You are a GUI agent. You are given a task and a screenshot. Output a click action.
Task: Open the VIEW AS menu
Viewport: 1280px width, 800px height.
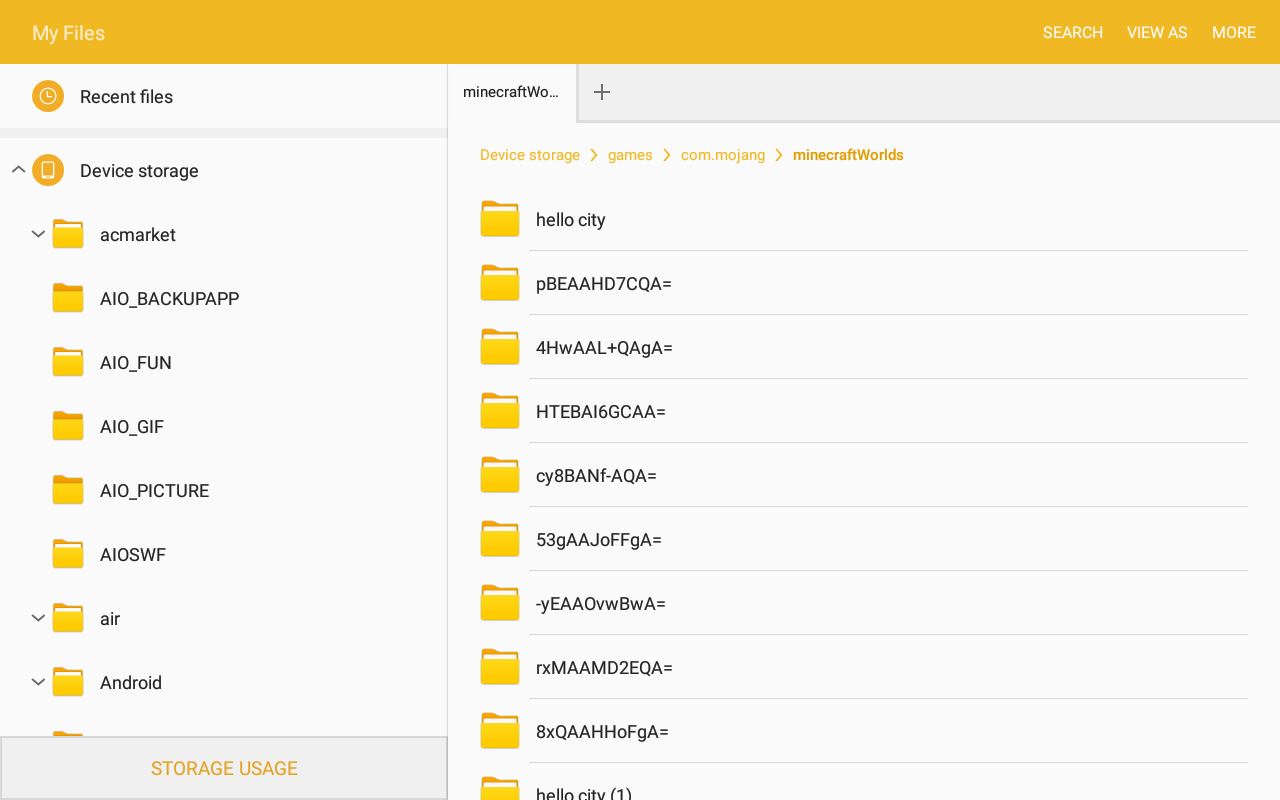click(1157, 32)
